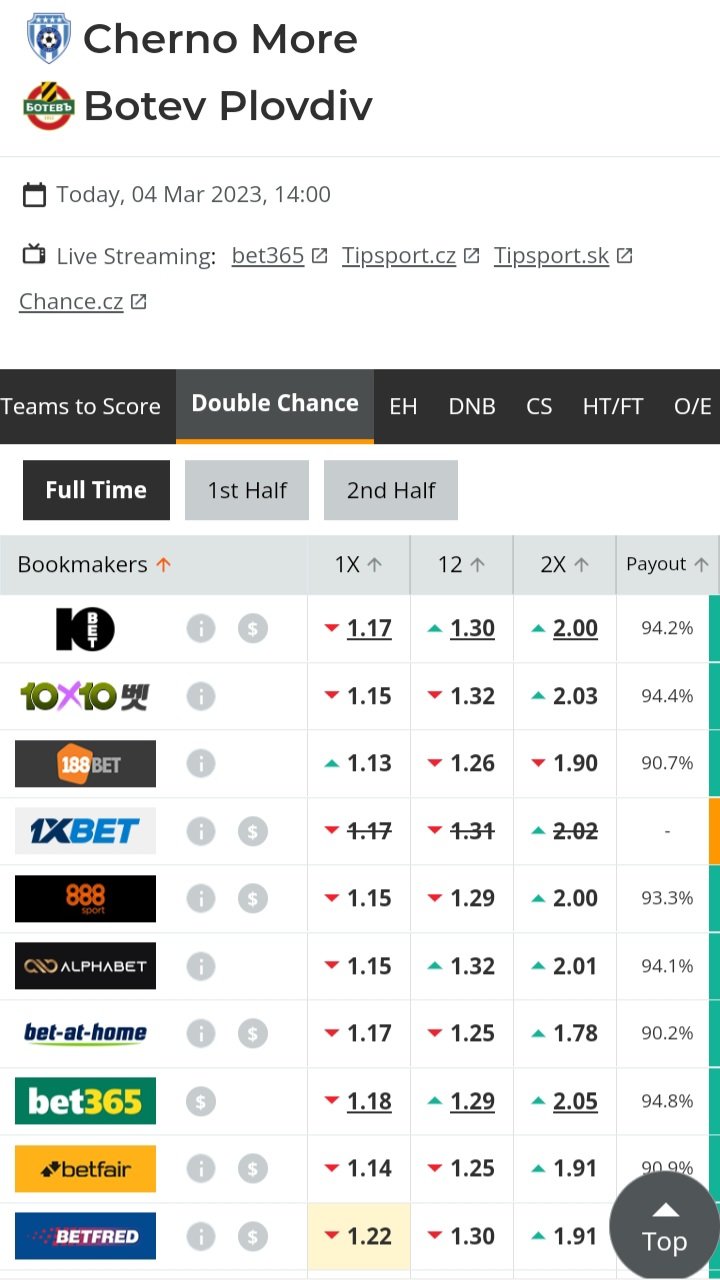
Task: Switch to 1st Half odds
Action: [x=247, y=490]
